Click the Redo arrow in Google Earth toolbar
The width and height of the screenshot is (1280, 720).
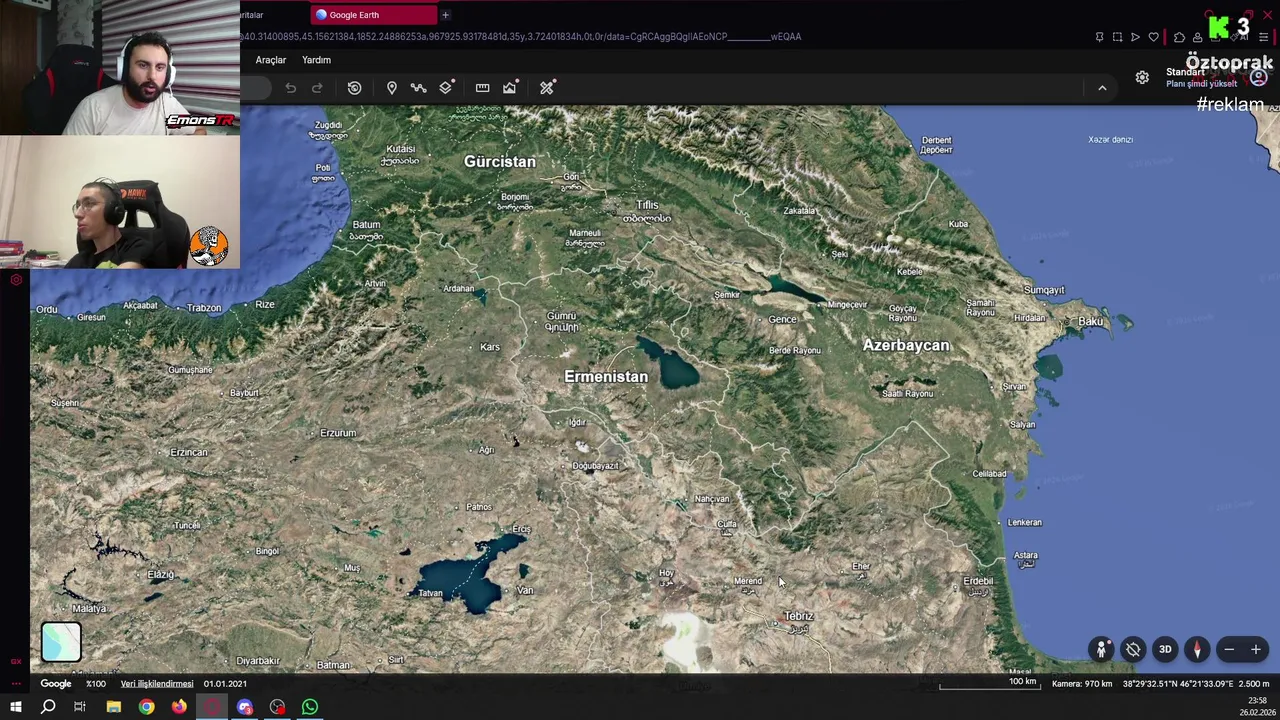click(x=317, y=88)
